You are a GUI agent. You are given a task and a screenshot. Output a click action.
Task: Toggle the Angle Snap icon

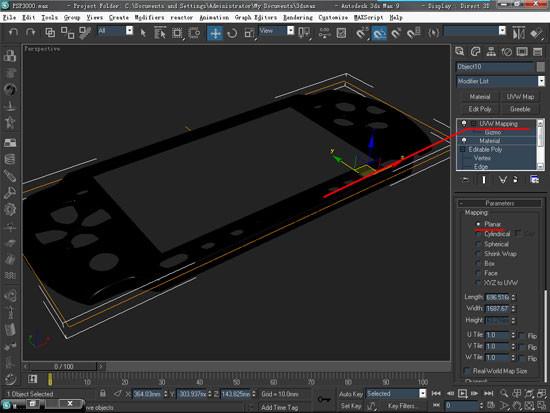point(379,33)
